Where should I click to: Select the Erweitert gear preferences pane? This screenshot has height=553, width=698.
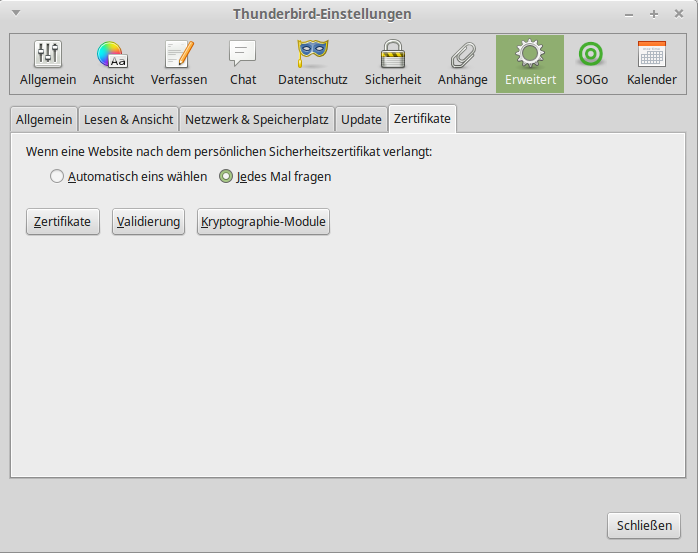click(530, 64)
